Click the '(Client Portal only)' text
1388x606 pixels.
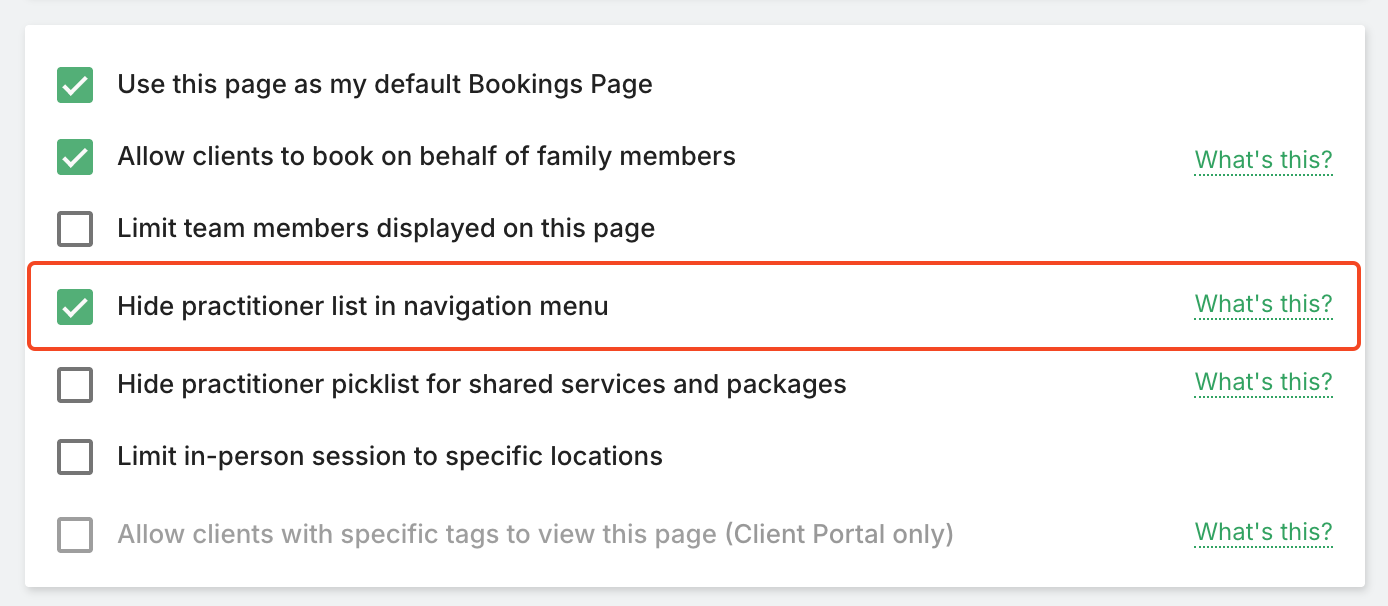tap(839, 534)
